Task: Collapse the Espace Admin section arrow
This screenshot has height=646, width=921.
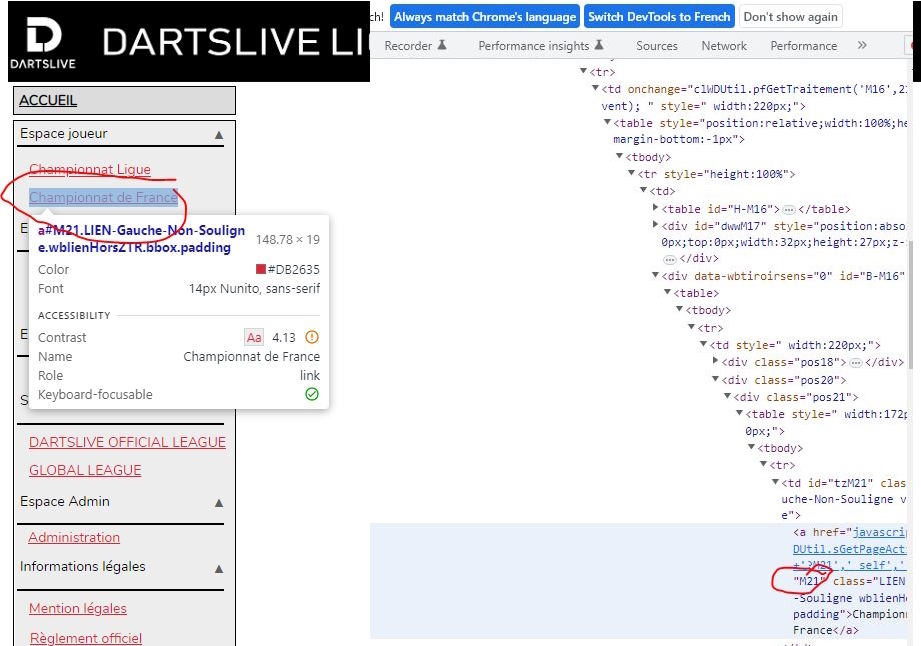Action: [x=219, y=503]
